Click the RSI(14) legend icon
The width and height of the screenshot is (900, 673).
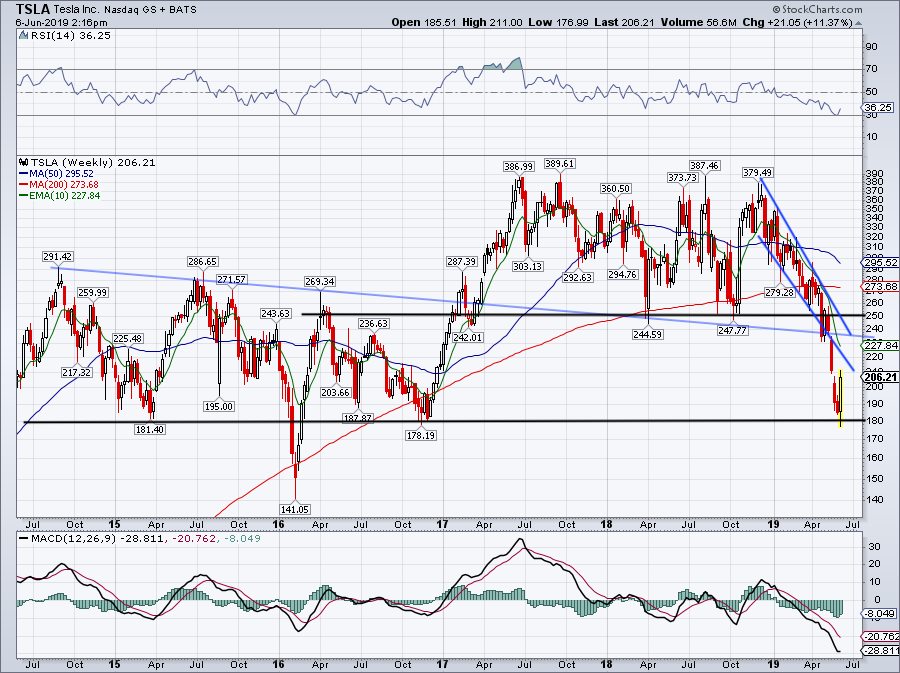(23, 35)
